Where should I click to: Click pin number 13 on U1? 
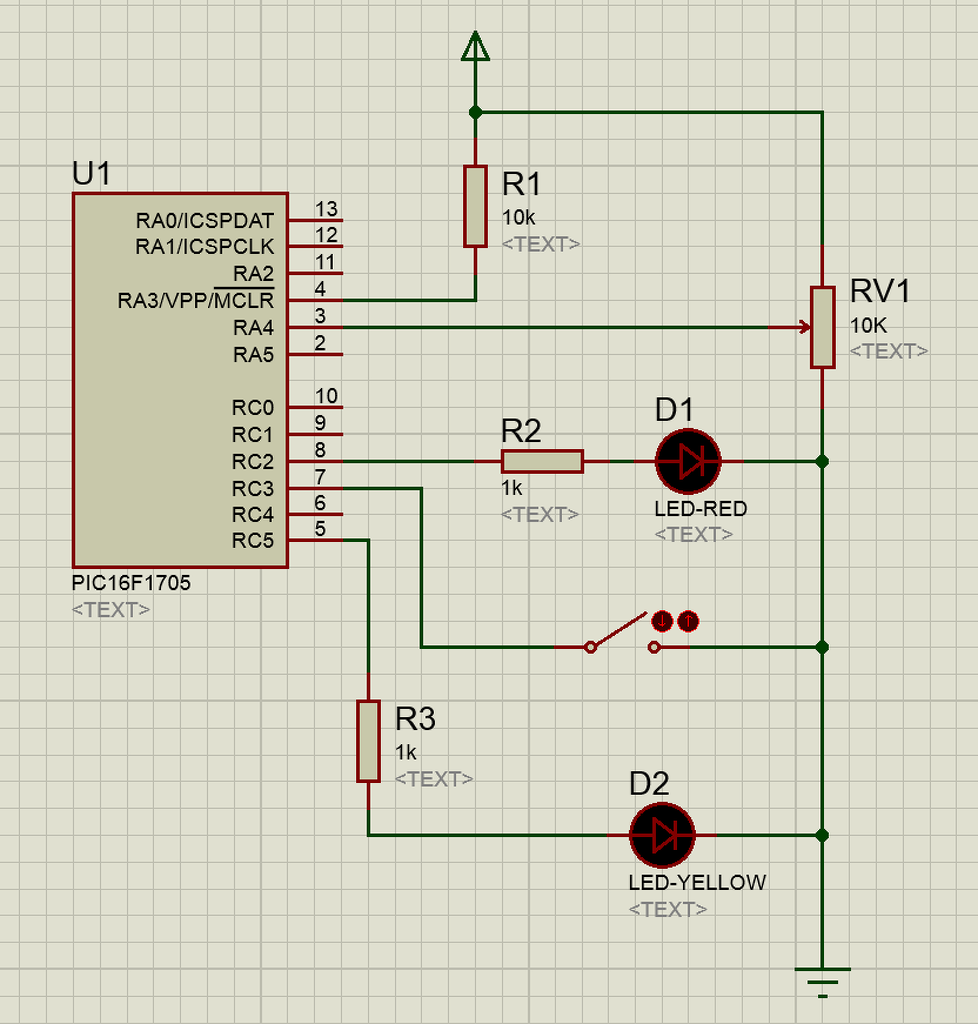pos(326,209)
